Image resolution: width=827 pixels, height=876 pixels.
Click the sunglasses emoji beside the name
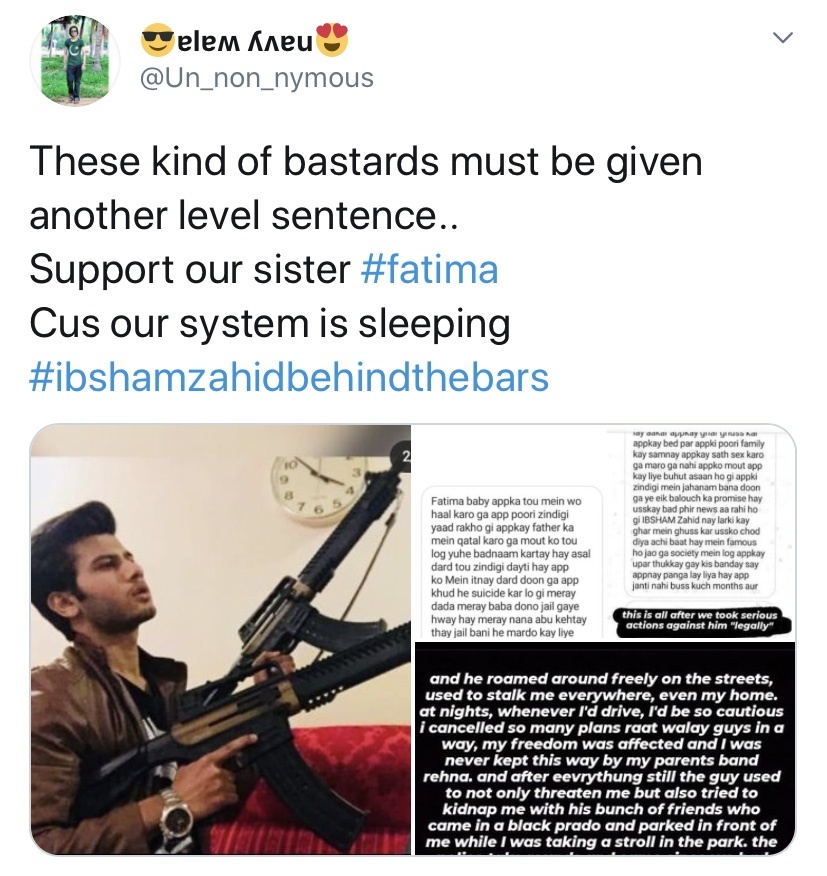[x=157, y=40]
